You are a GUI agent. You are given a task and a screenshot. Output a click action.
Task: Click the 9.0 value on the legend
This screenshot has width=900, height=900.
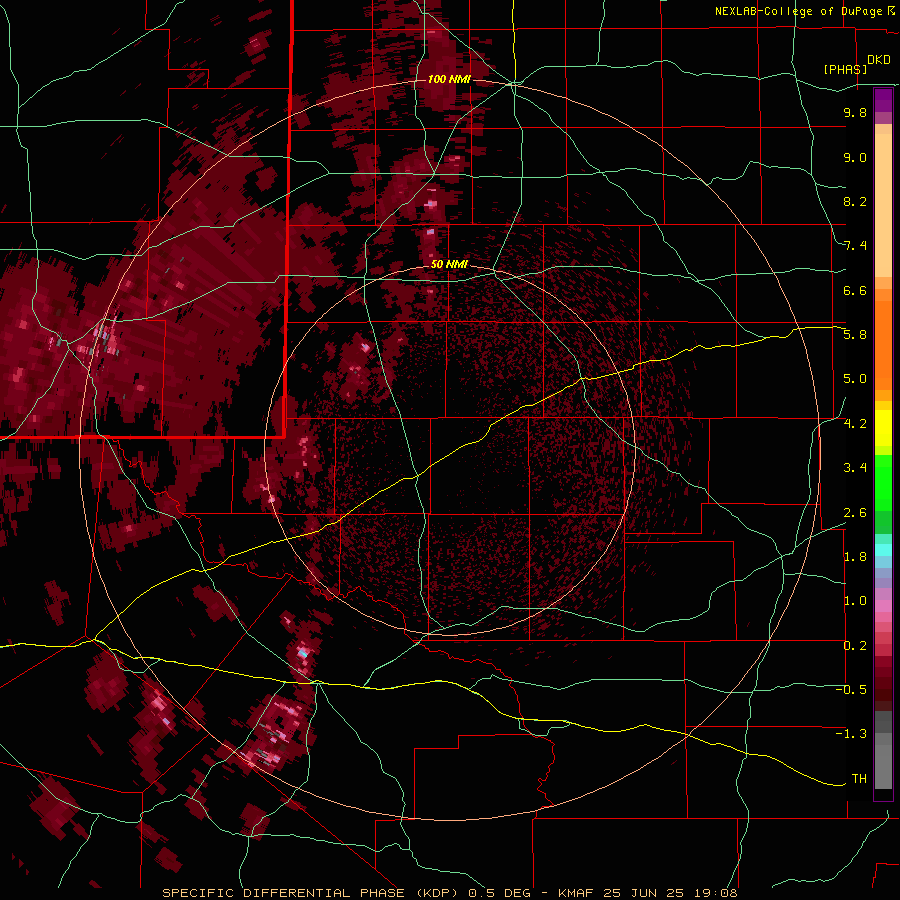tap(855, 157)
